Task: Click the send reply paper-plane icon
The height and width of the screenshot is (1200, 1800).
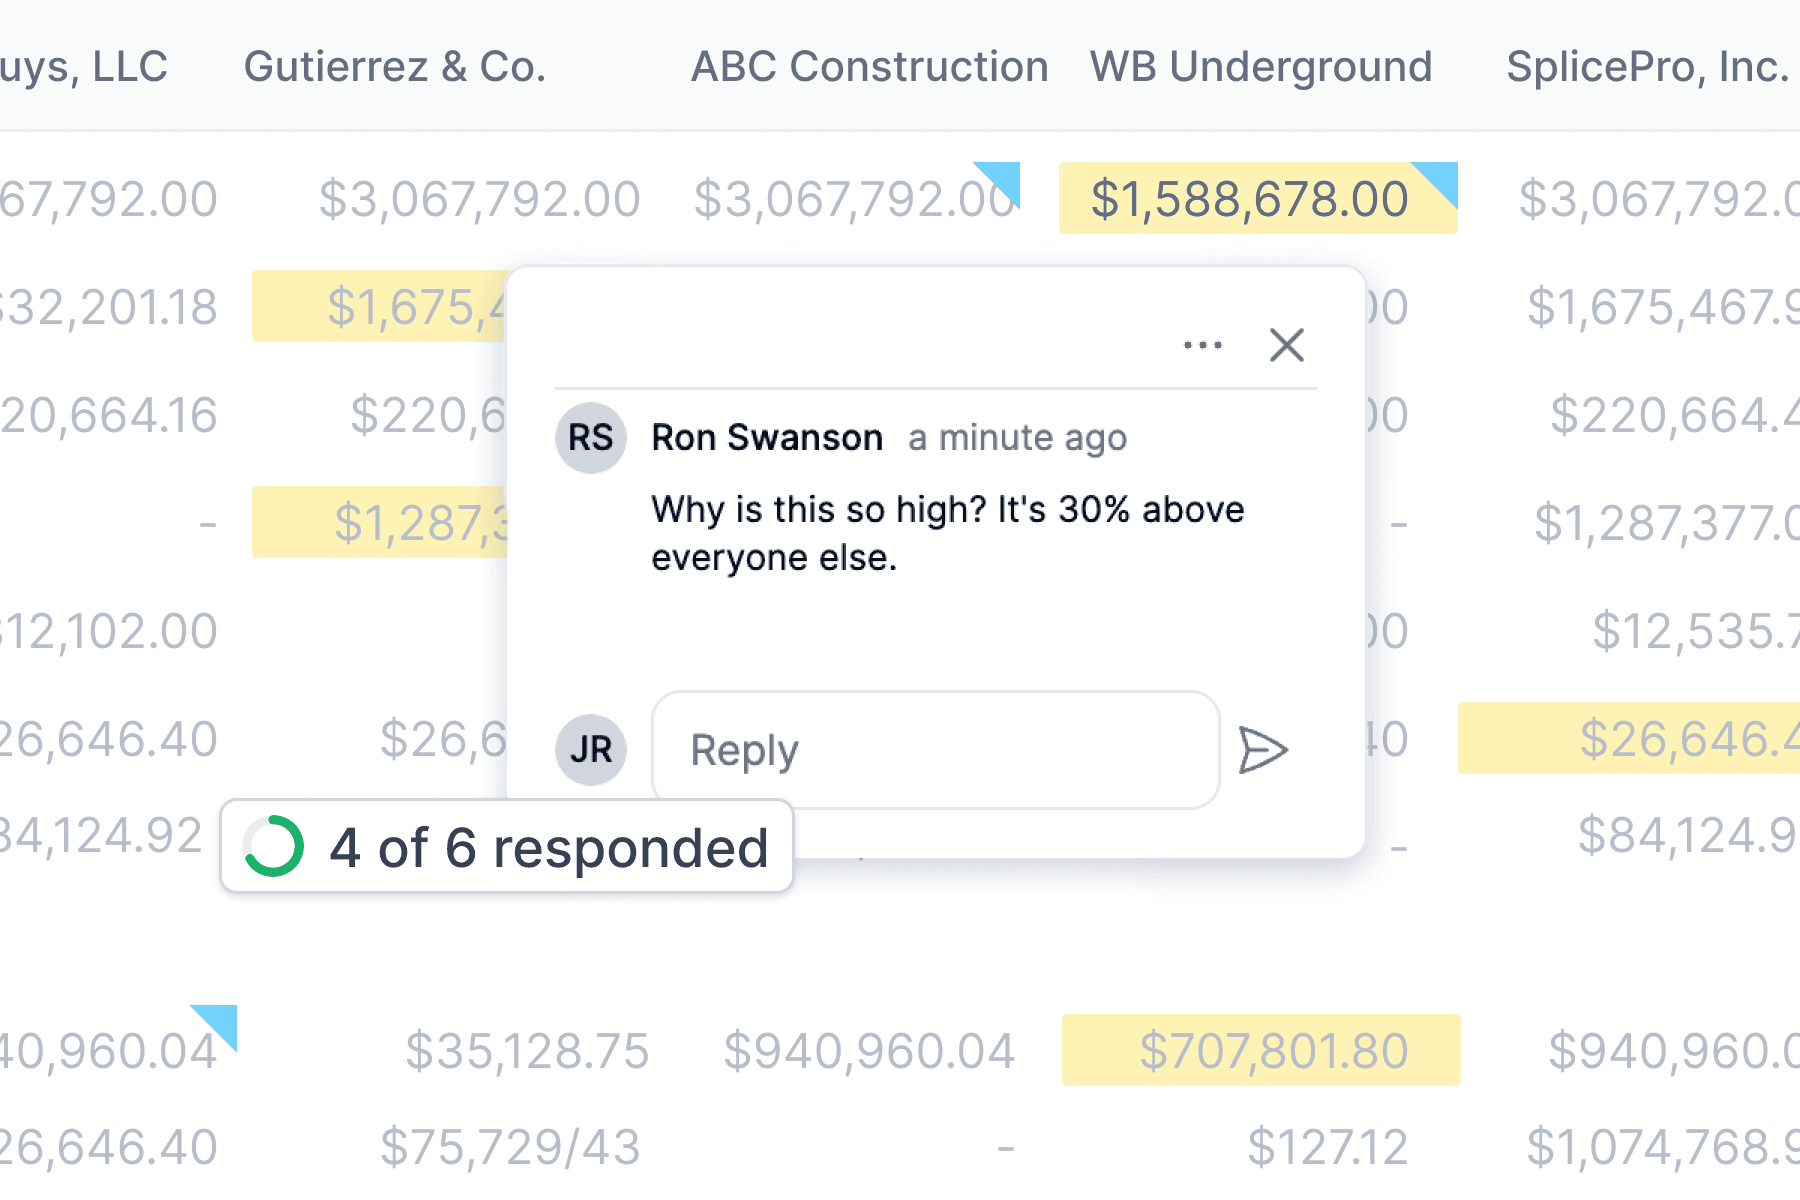Action: (1264, 750)
